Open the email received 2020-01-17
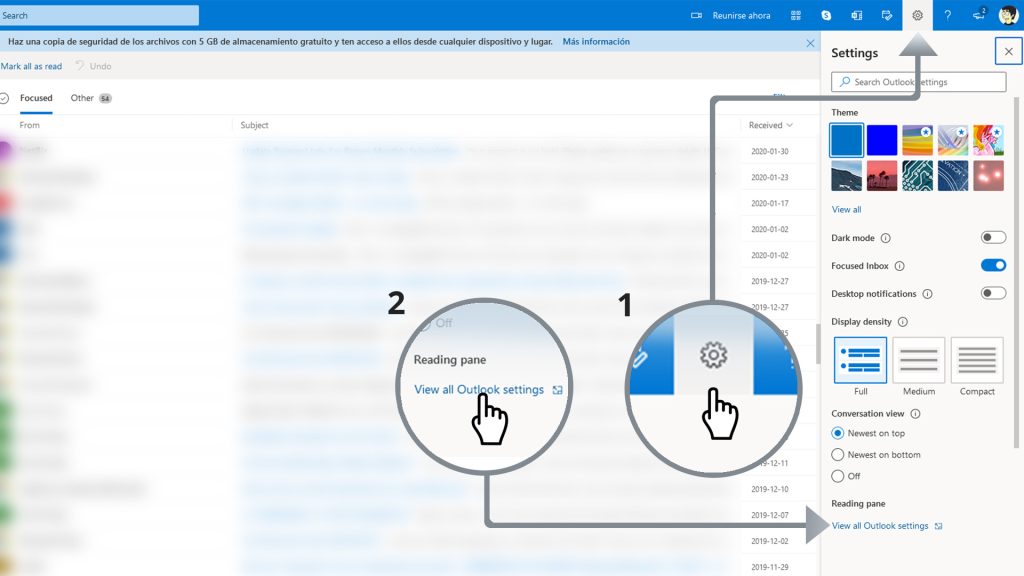Image resolution: width=1024 pixels, height=576 pixels. tap(409, 203)
